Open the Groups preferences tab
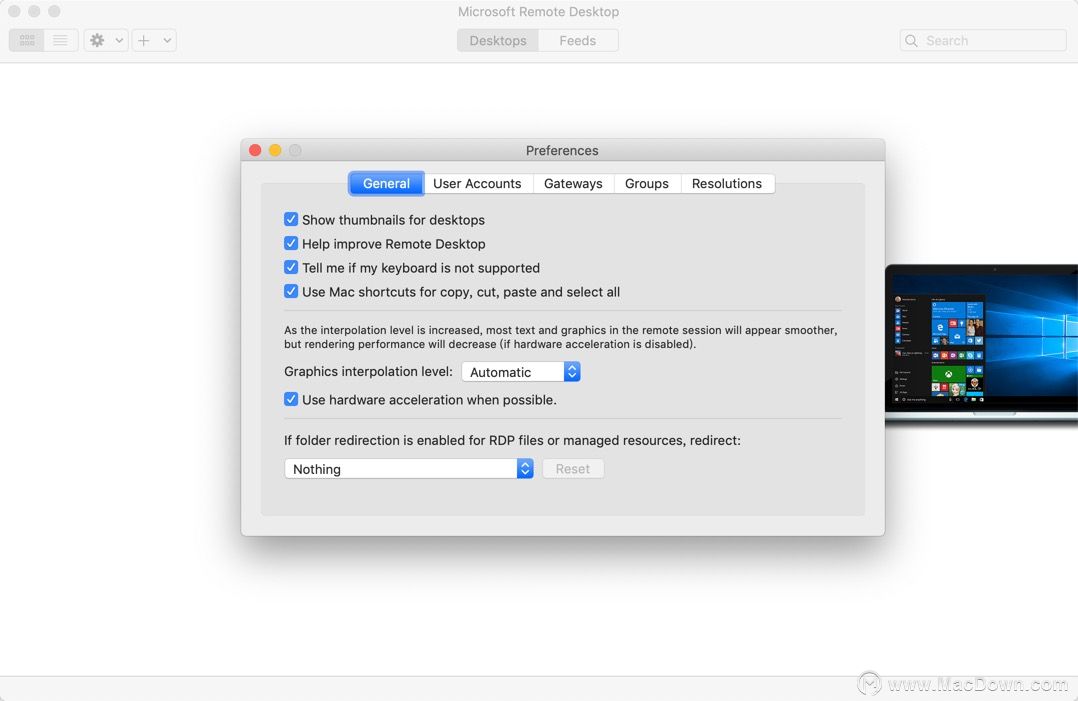1078x701 pixels. [x=646, y=183]
